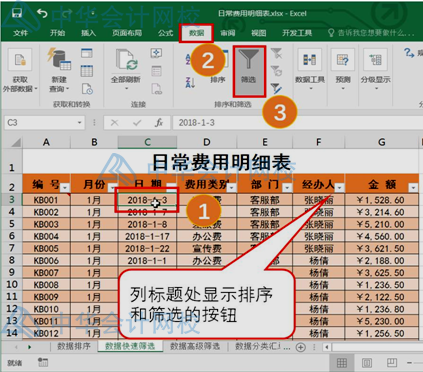Click the clear filter icon beside 筛选

(x=276, y=53)
